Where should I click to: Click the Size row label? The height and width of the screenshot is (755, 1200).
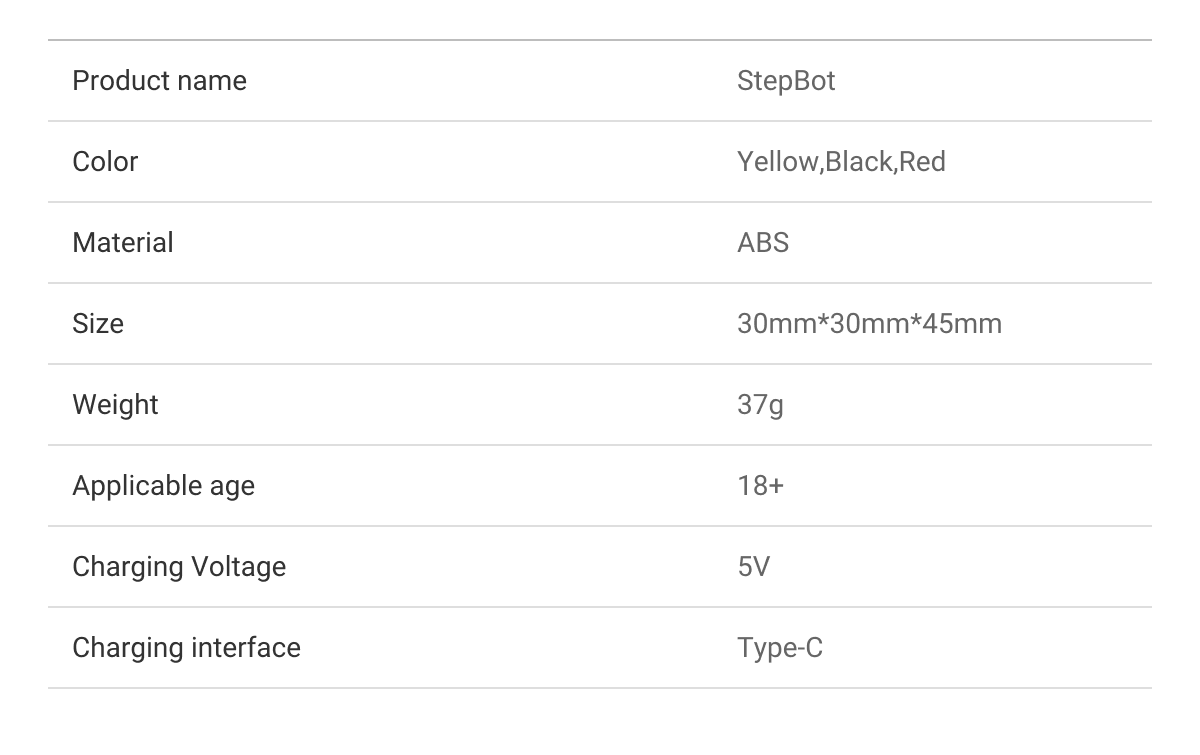tap(98, 324)
